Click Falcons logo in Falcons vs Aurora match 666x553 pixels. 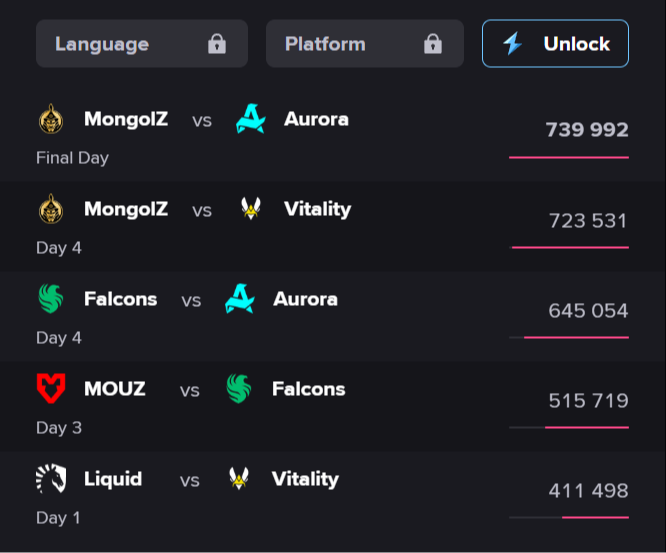[x=50, y=299]
